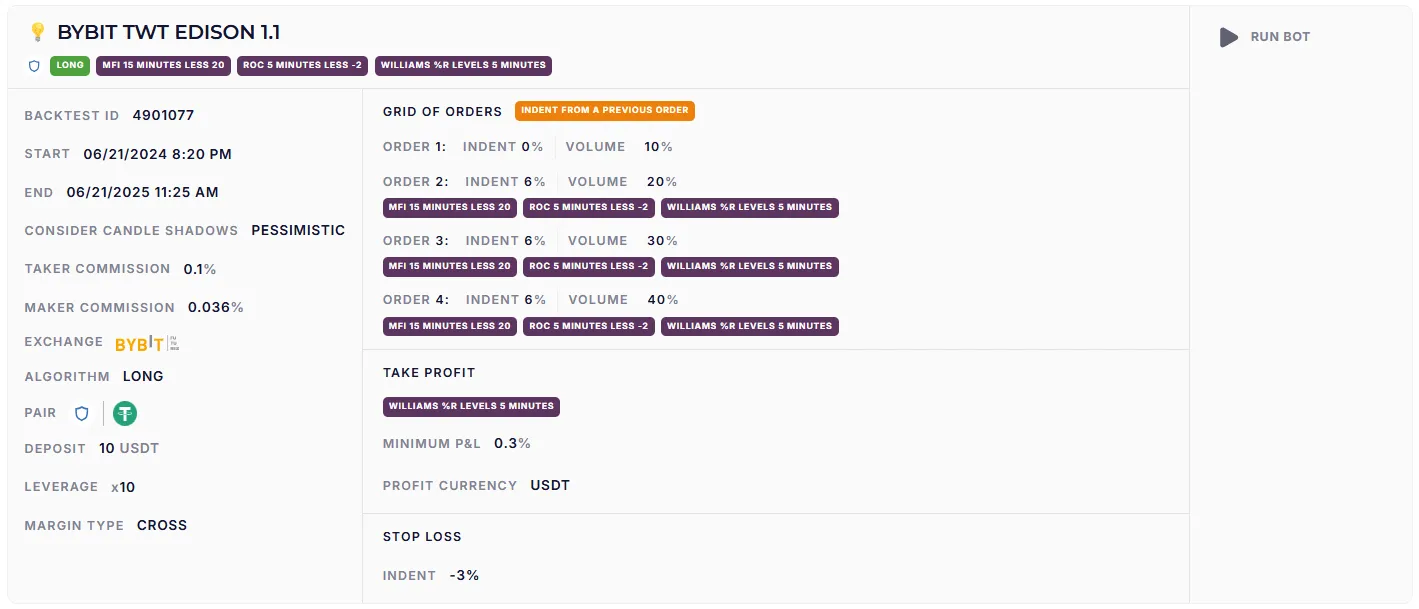
Task: Click the Take Profit Williams %R Levels tag
Action: click(x=471, y=407)
